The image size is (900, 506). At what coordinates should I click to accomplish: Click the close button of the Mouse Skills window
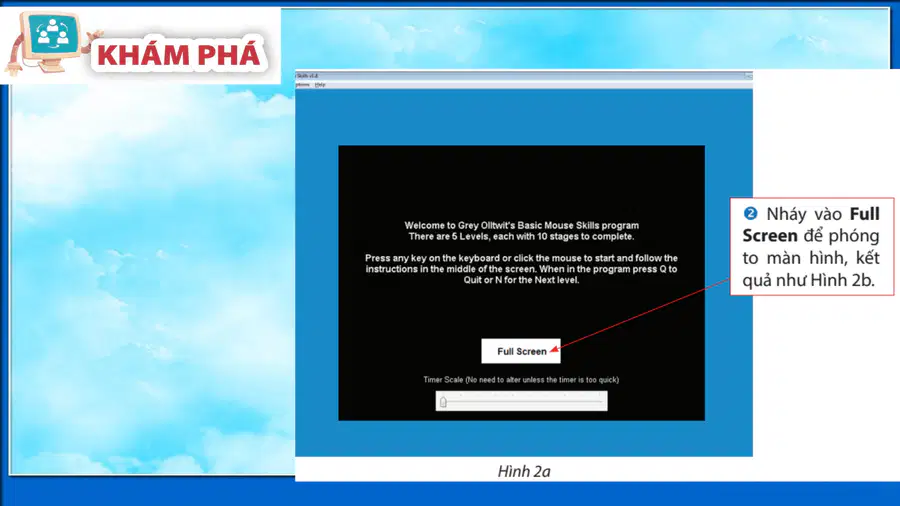point(748,76)
